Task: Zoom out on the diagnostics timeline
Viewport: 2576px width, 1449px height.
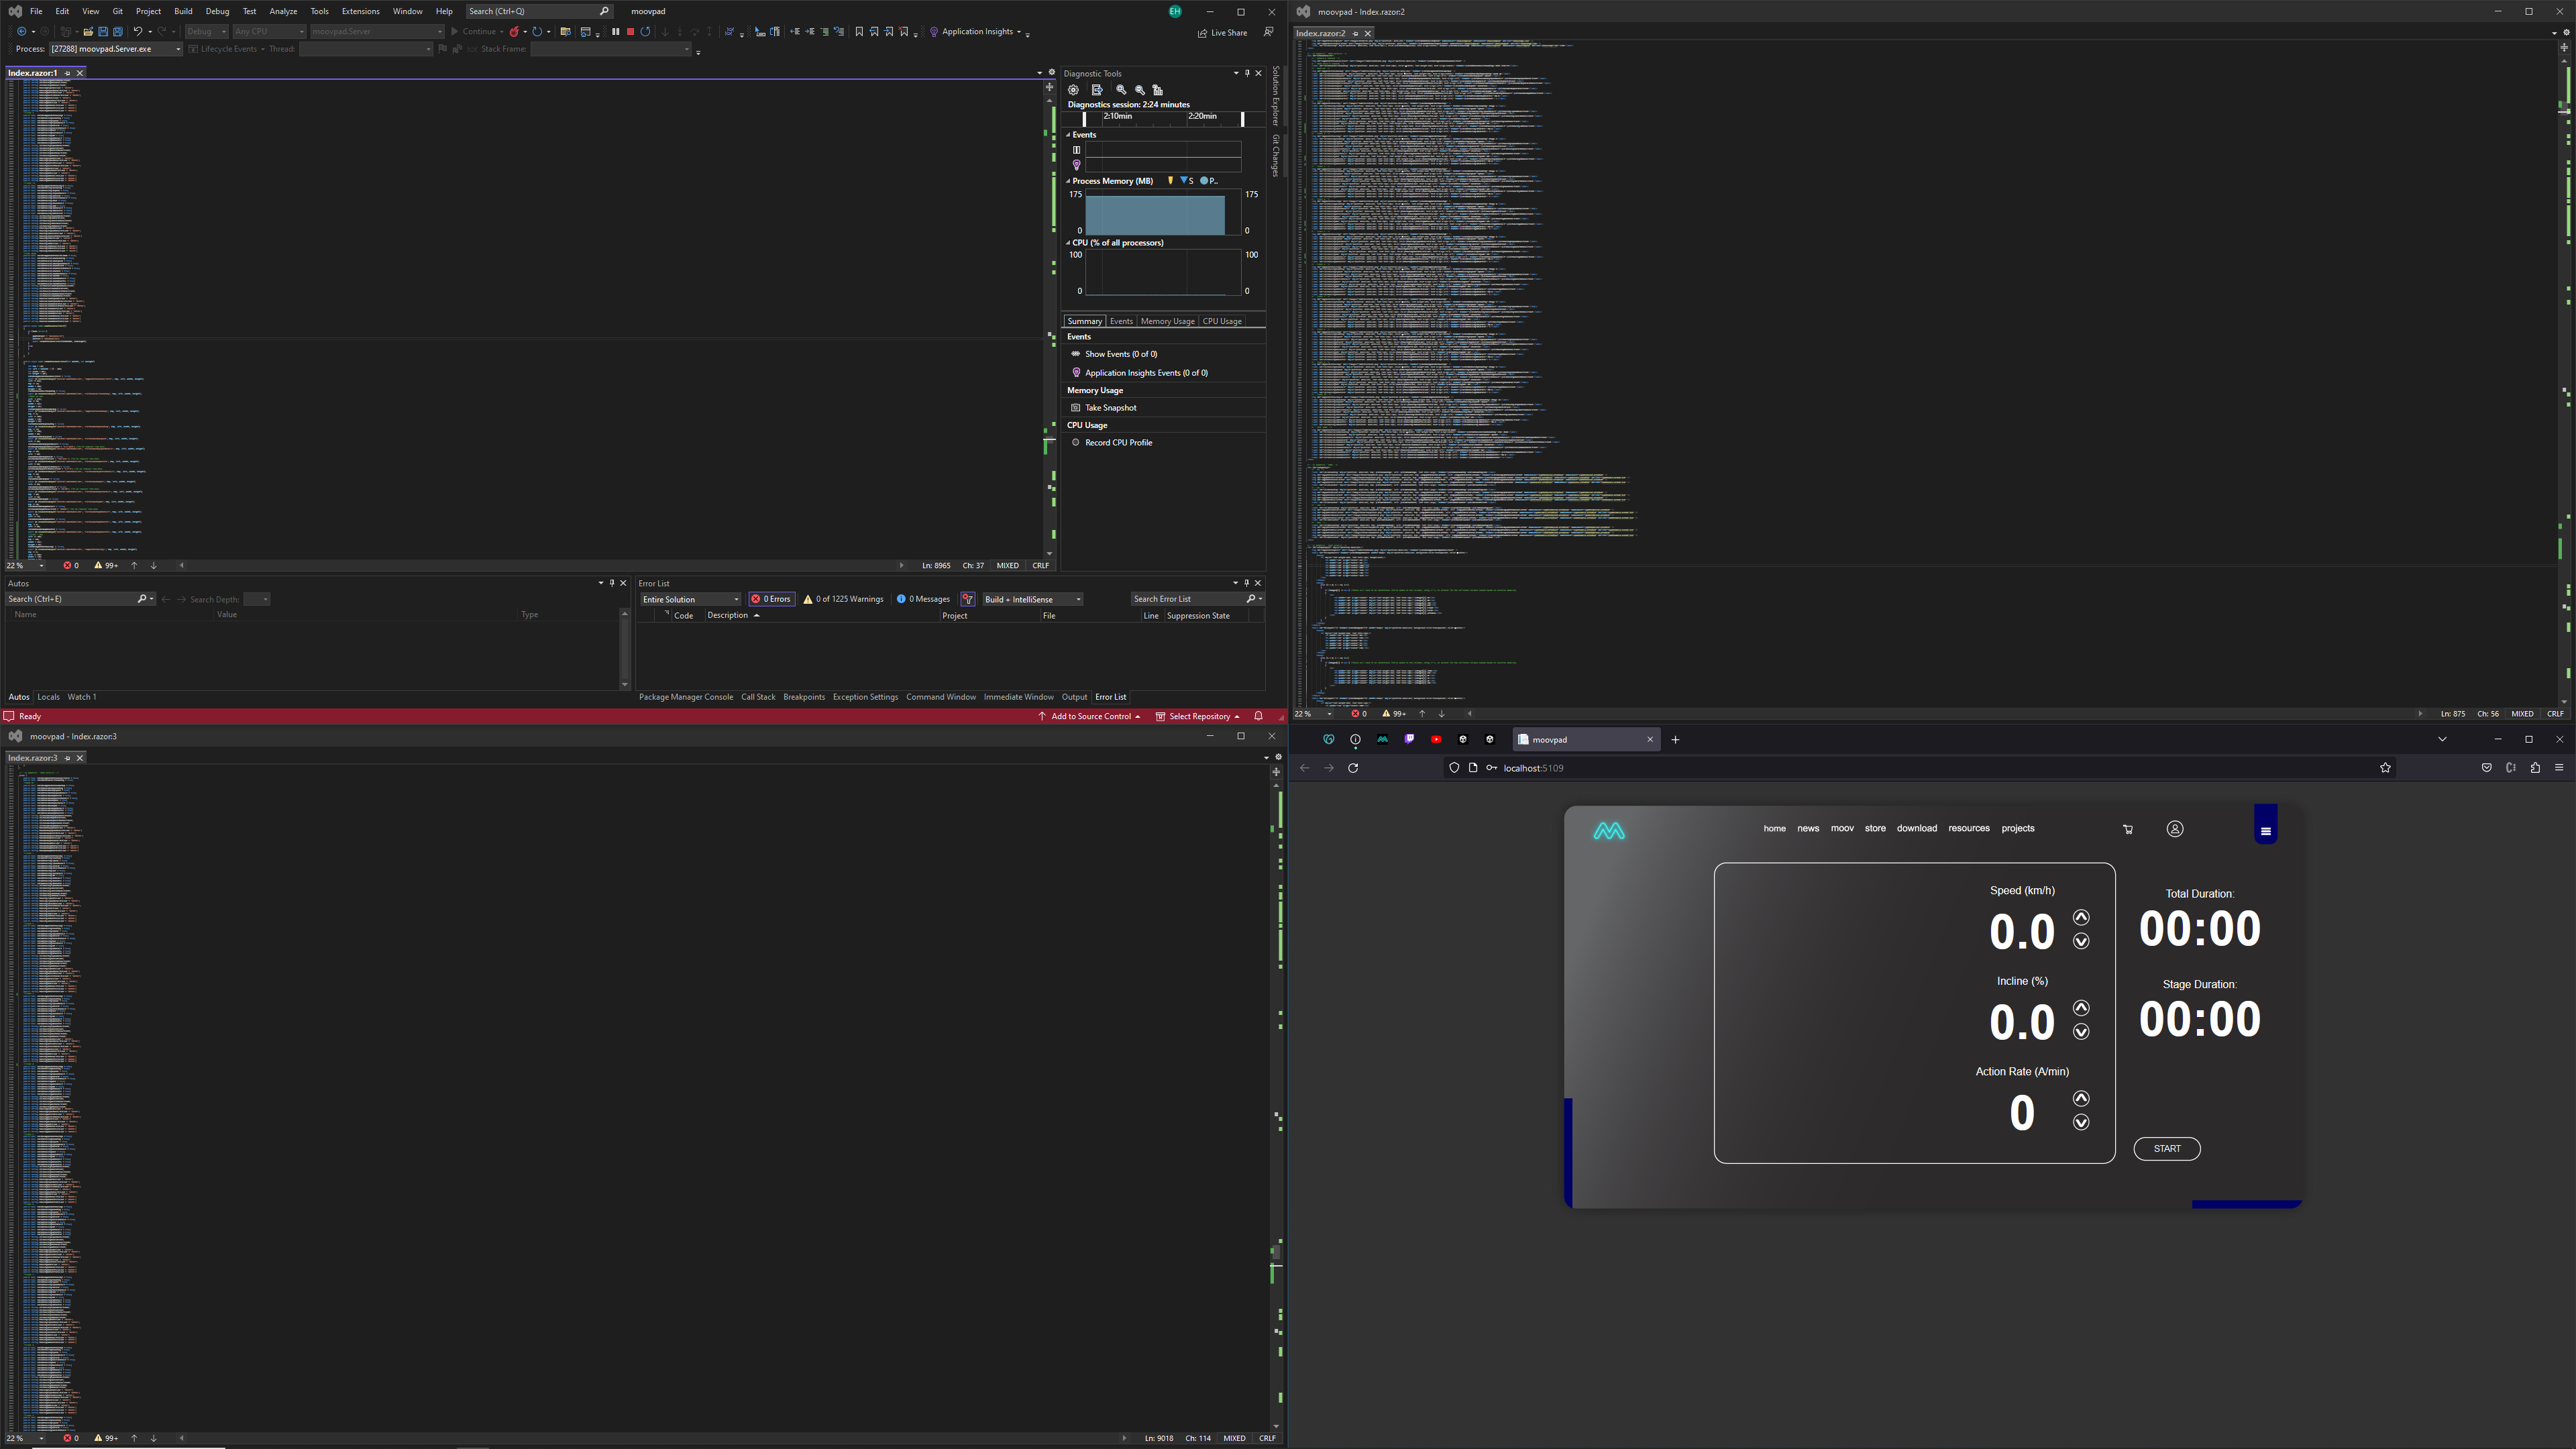Action: click(x=1139, y=90)
